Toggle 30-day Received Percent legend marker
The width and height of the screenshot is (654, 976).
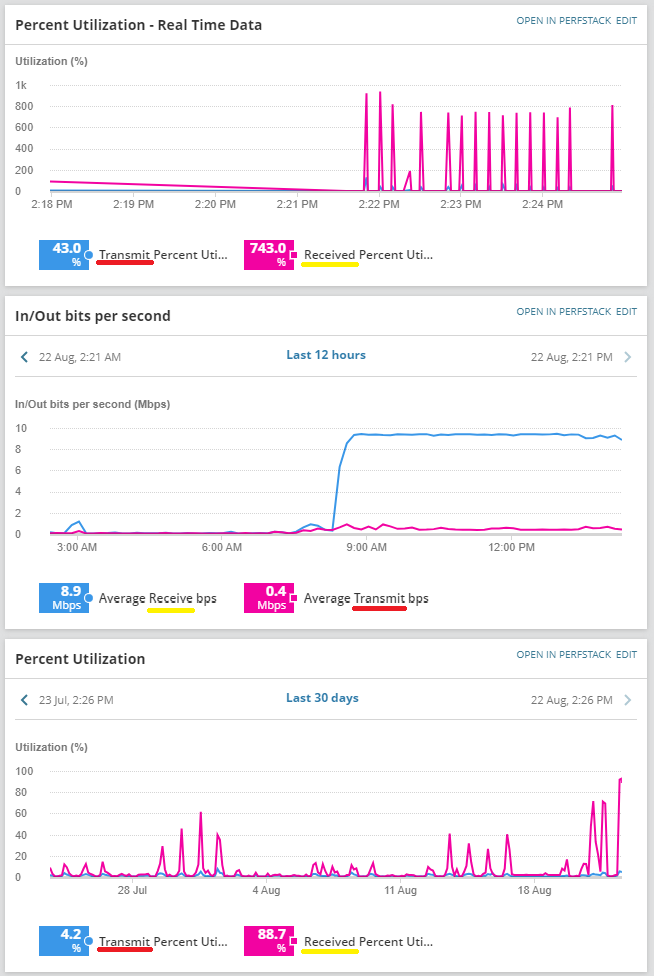pos(294,941)
